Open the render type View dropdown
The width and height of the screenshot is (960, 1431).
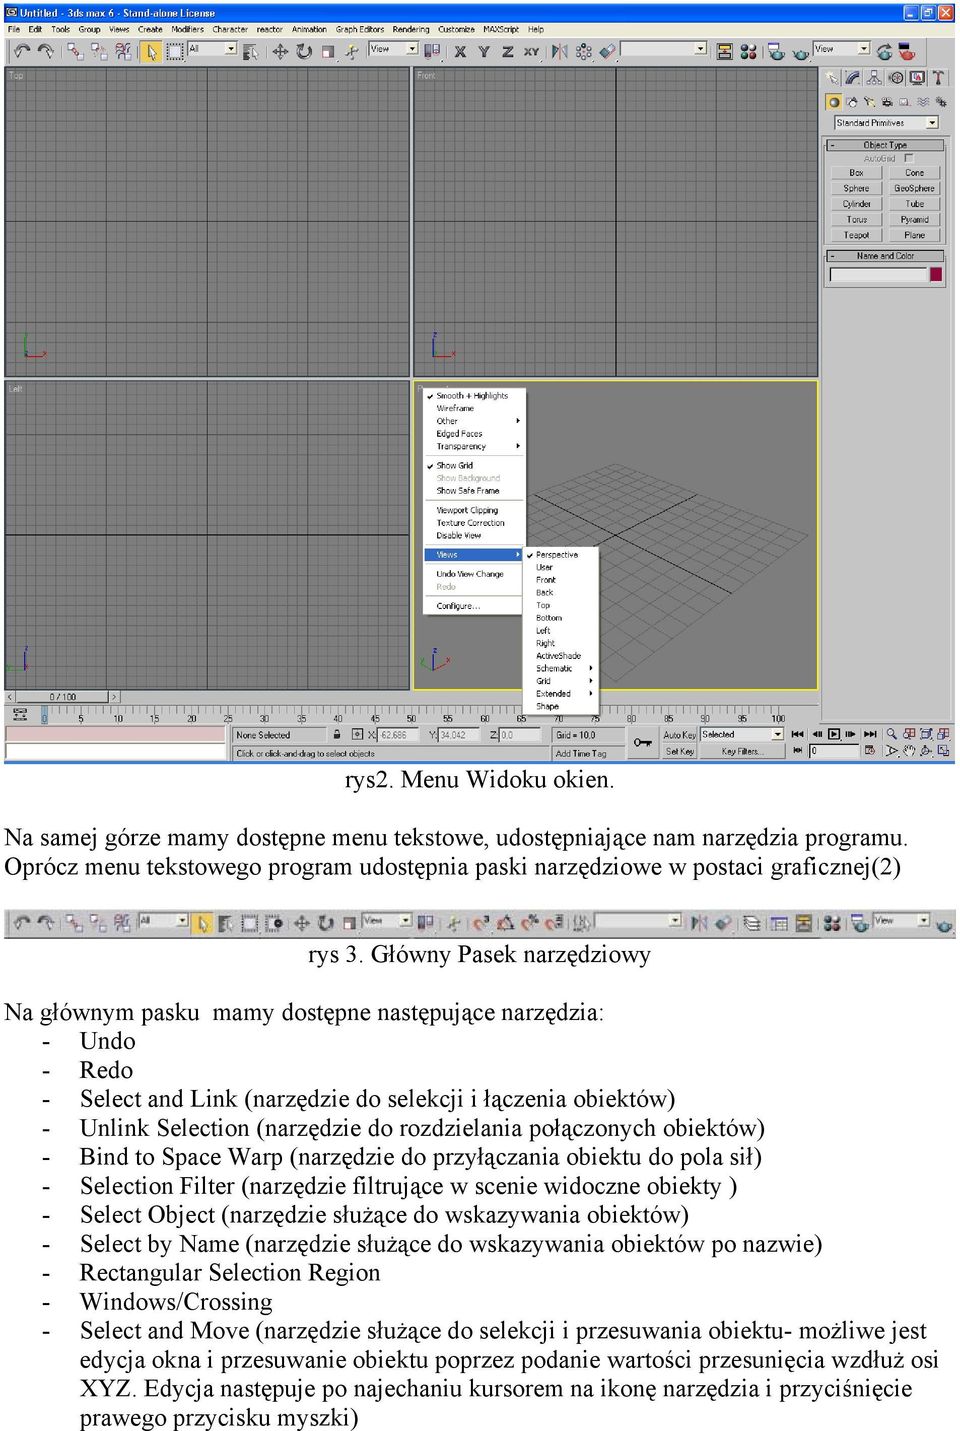tap(841, 49)
